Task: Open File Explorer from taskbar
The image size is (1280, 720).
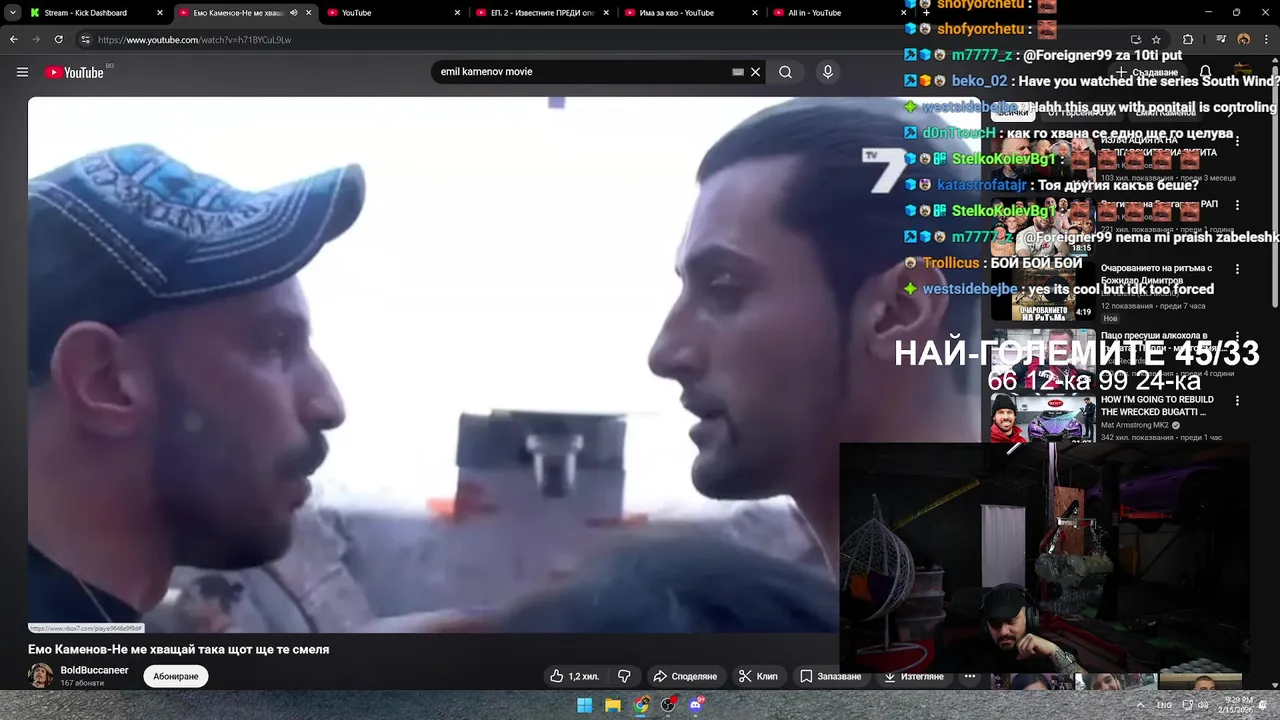Action: pos(612,705)
